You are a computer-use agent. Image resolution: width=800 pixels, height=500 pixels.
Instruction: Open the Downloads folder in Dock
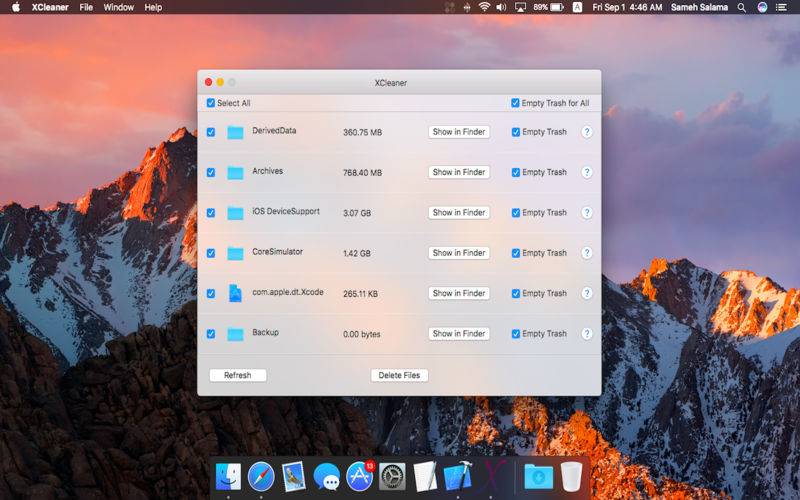point(539,477)
